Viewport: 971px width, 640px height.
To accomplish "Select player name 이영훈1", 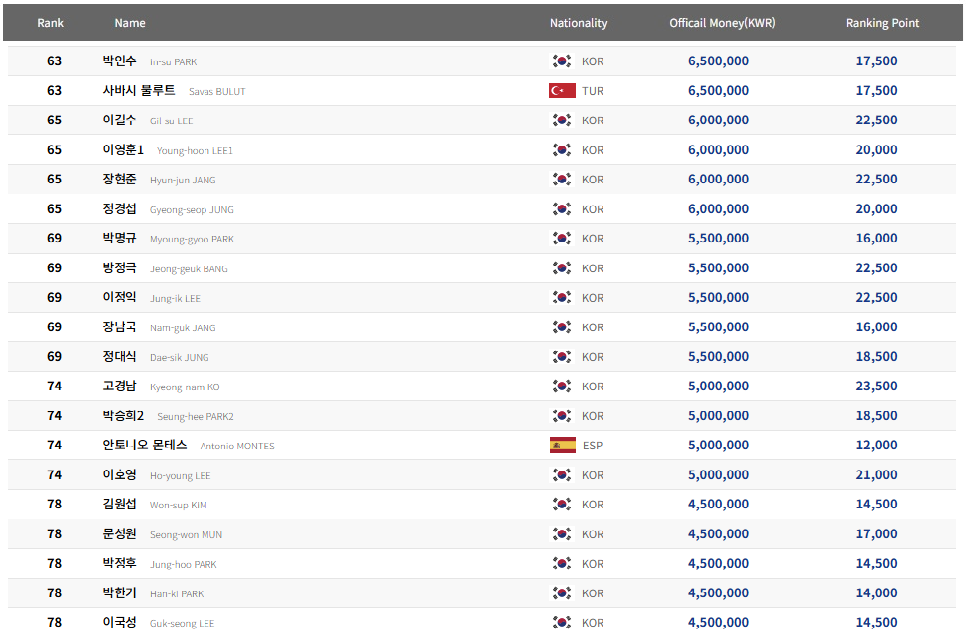I will pos(123,149).
